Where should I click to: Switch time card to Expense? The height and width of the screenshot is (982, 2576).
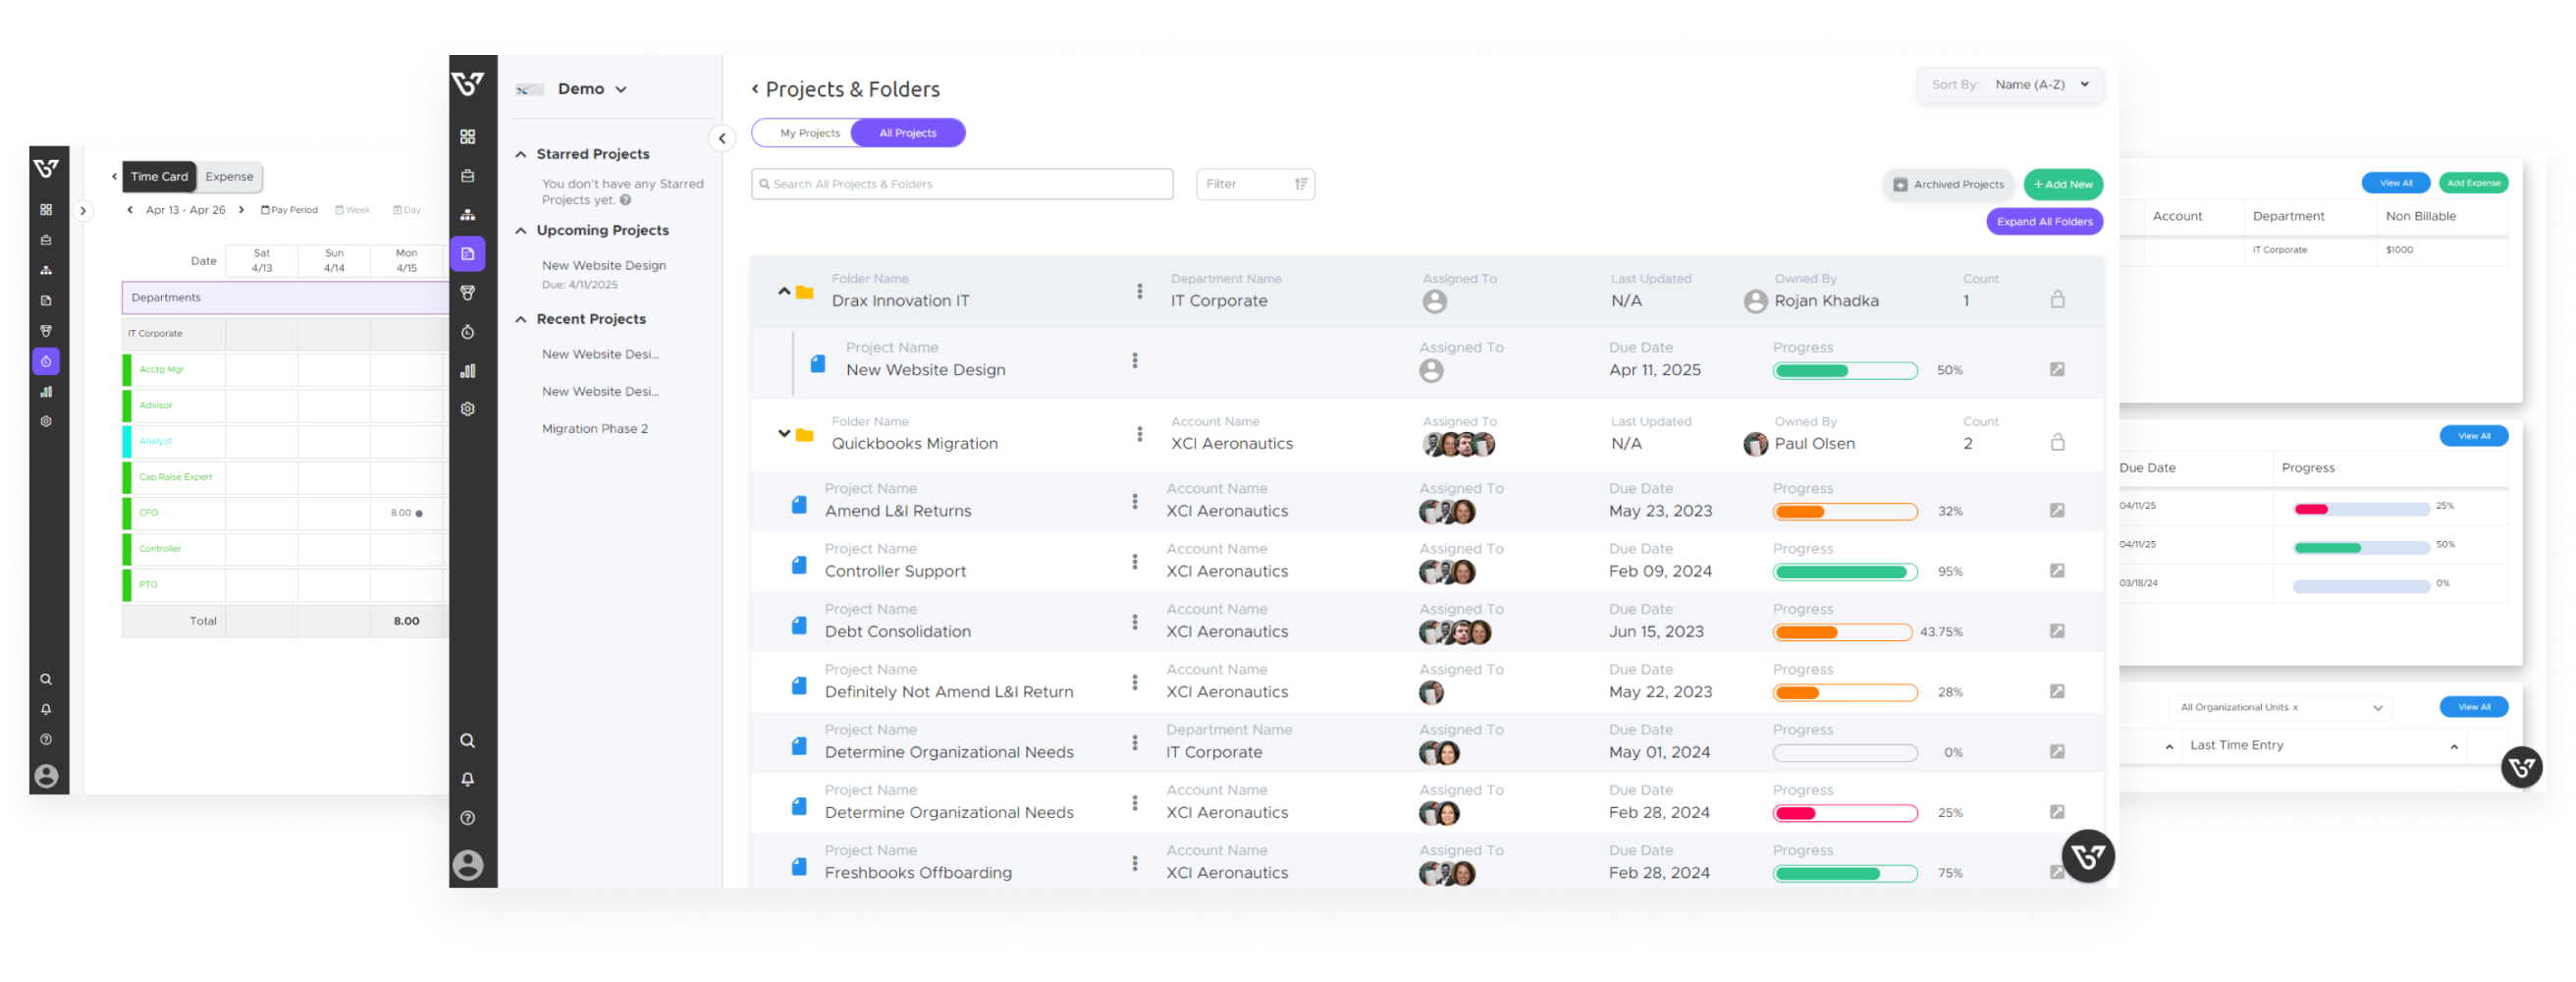[229, 177]
